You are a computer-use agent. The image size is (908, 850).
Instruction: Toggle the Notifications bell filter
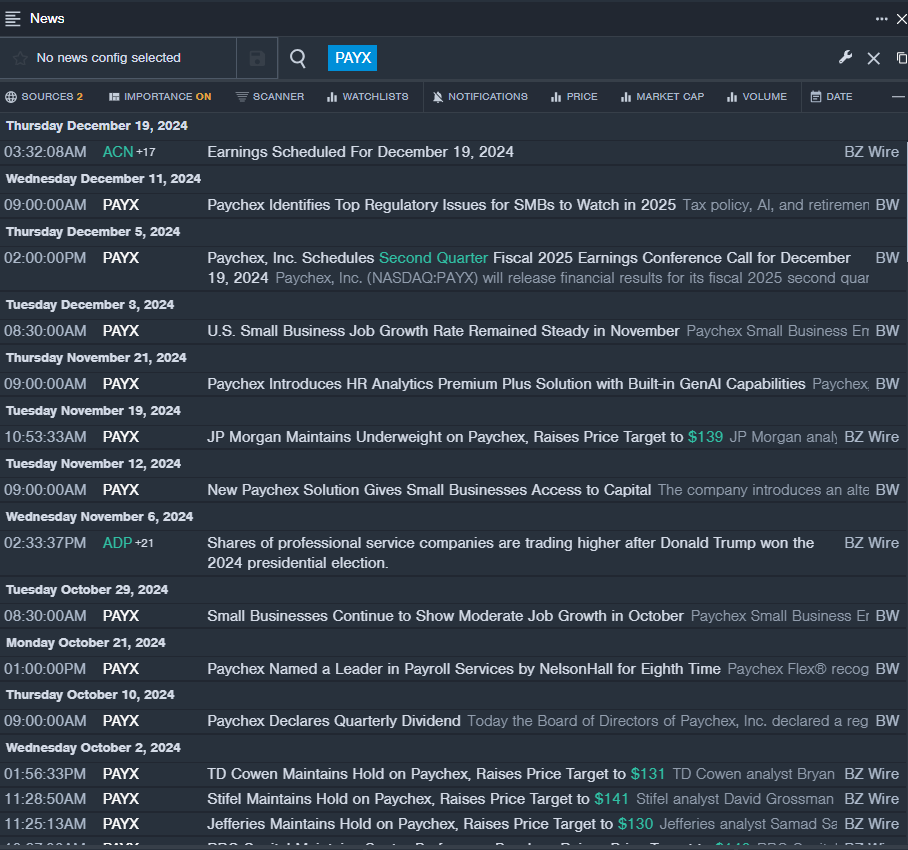click(x=479, y=97)
